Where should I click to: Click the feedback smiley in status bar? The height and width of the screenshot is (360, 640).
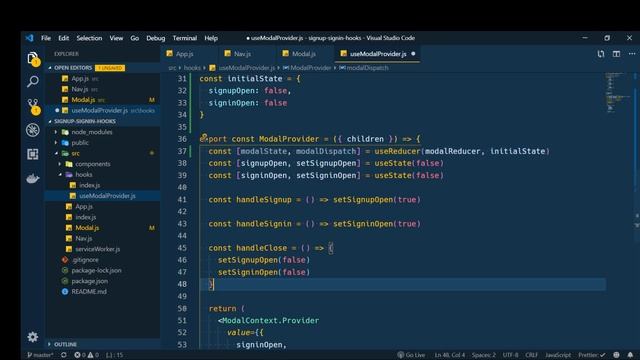click(x=616, y=355)
